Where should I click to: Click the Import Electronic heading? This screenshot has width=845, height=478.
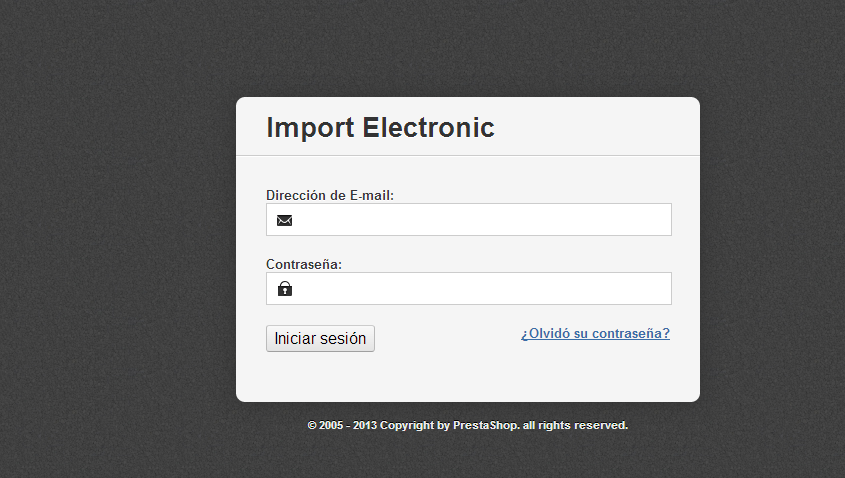pos(380,128)
